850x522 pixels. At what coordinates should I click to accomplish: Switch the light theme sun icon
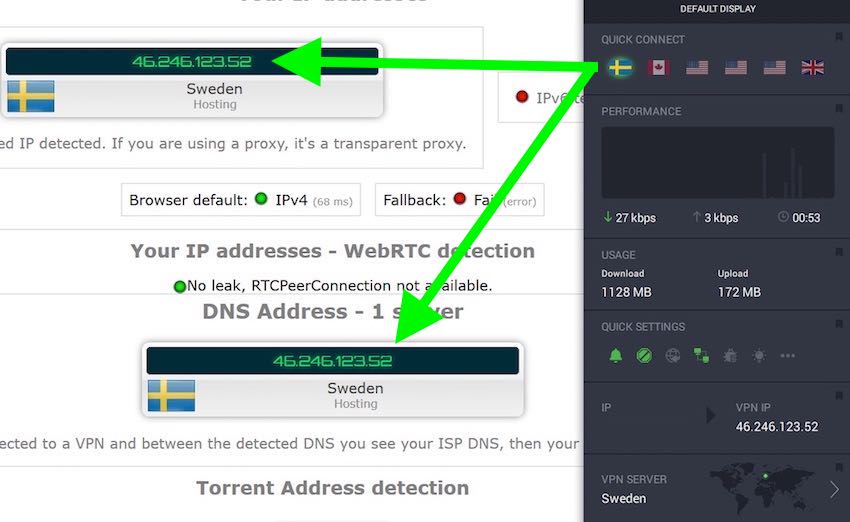coord(759,356)
